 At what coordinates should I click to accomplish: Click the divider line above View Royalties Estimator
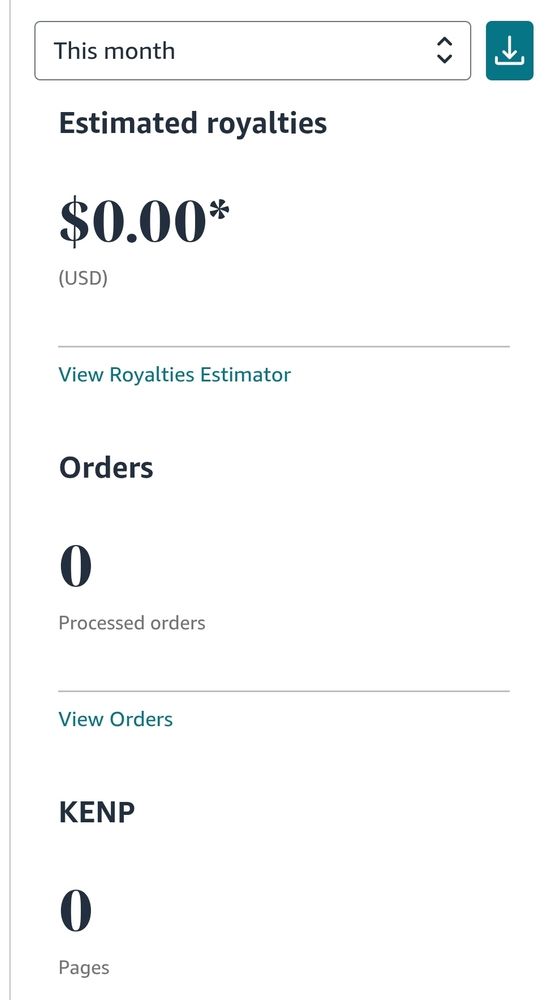(x=284, y=347)
